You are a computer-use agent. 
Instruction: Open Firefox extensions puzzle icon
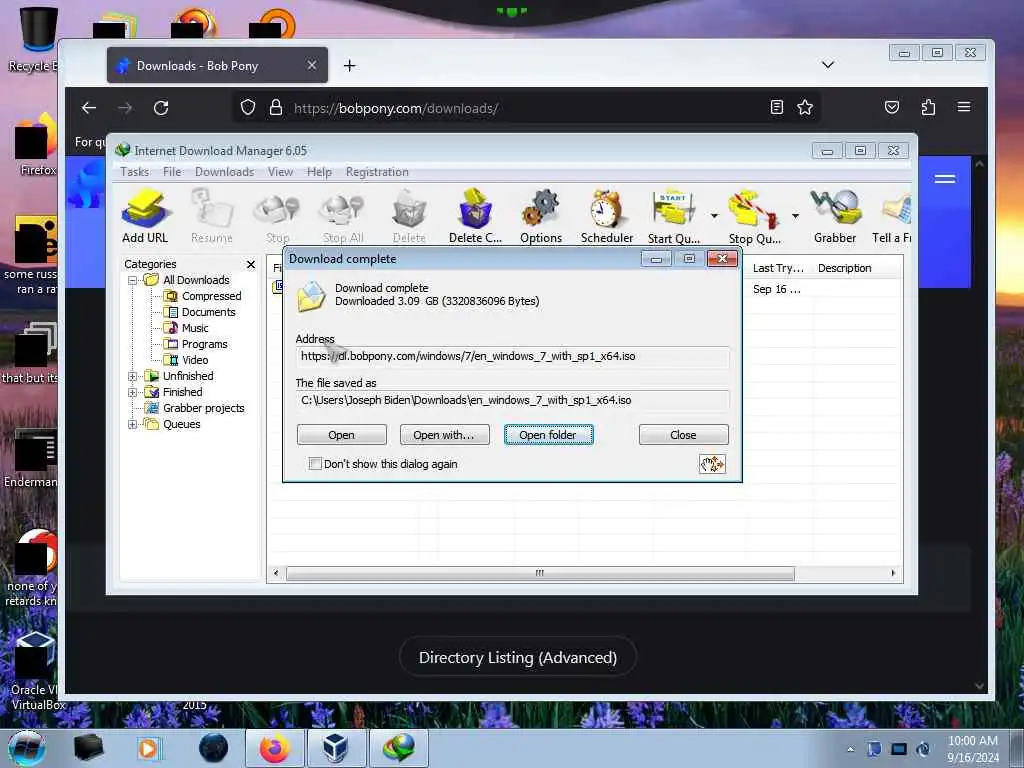pyautogui.click(x=928, y=108)
